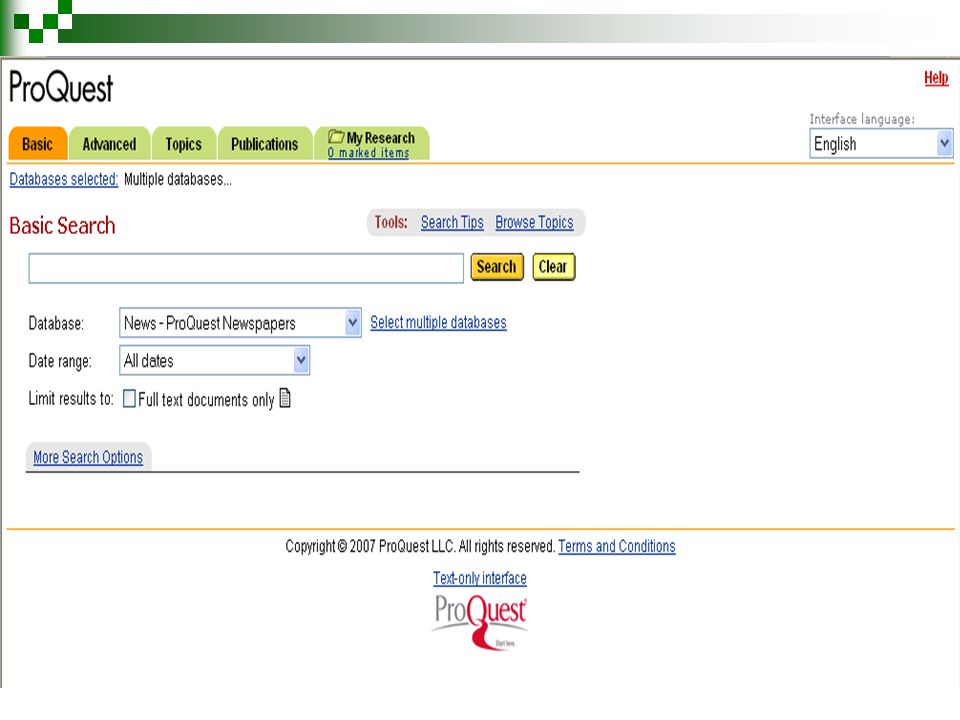The width and height of the screenshot is (960, 720).
Task: Click the My Research folder icon
Action: 336,136
